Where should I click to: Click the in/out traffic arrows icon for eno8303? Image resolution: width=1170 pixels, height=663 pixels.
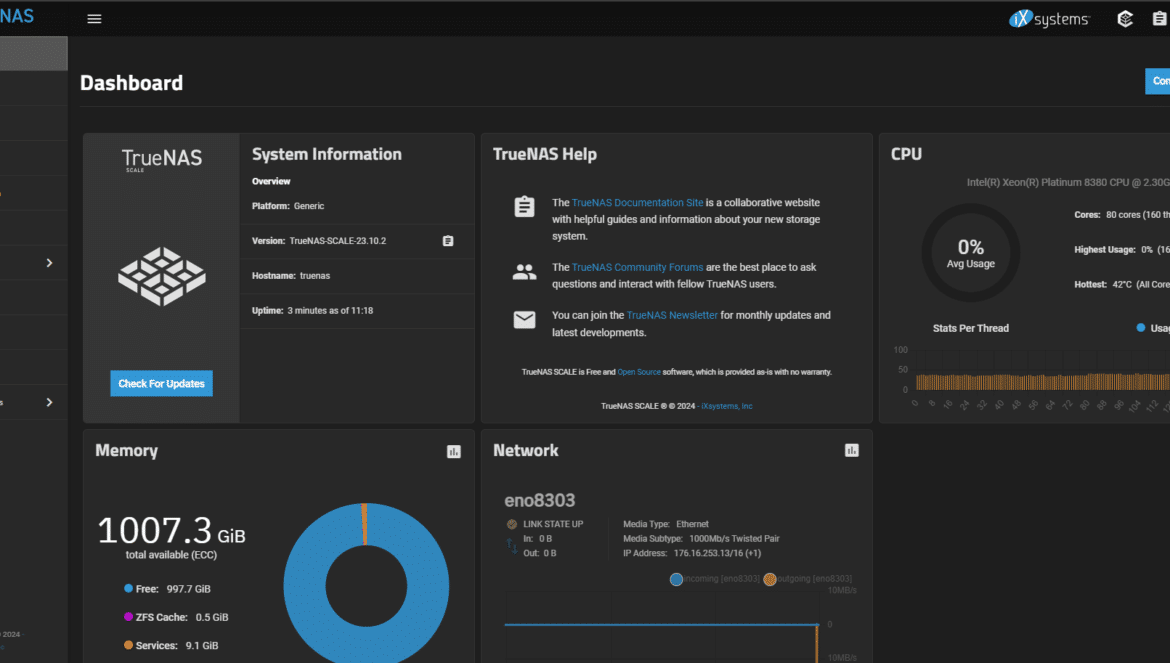click(512, 546)
